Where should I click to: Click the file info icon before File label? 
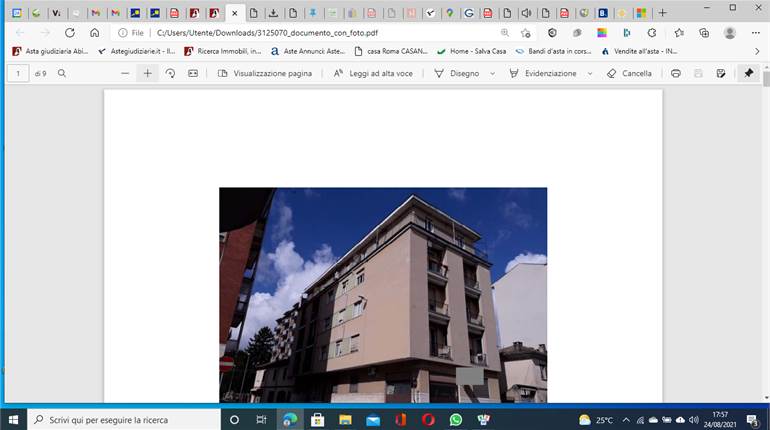click(123, 33)
